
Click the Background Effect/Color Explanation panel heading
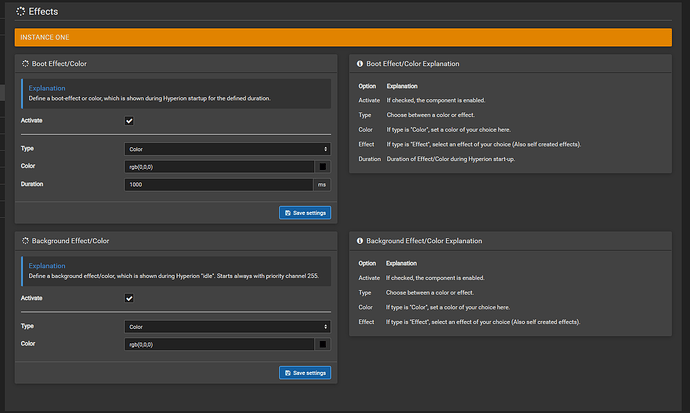[424, 241]
